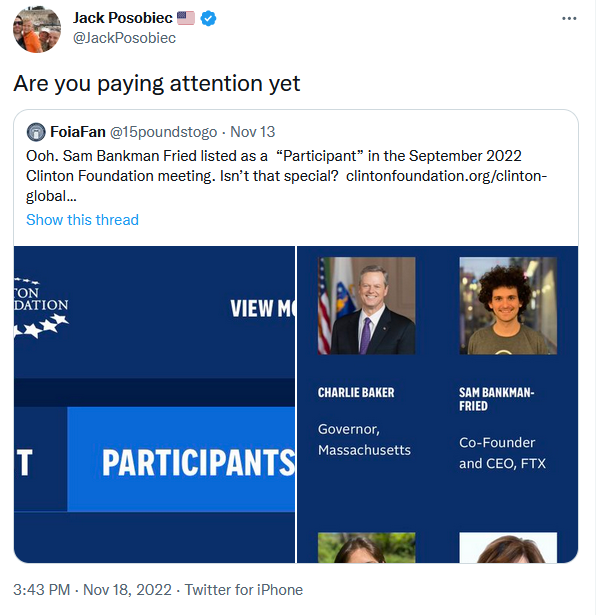The width and height of the screenshot is (600, 615).
Task: Open Charlie Baker's portrait photo
Action: [x=366, y=306]
